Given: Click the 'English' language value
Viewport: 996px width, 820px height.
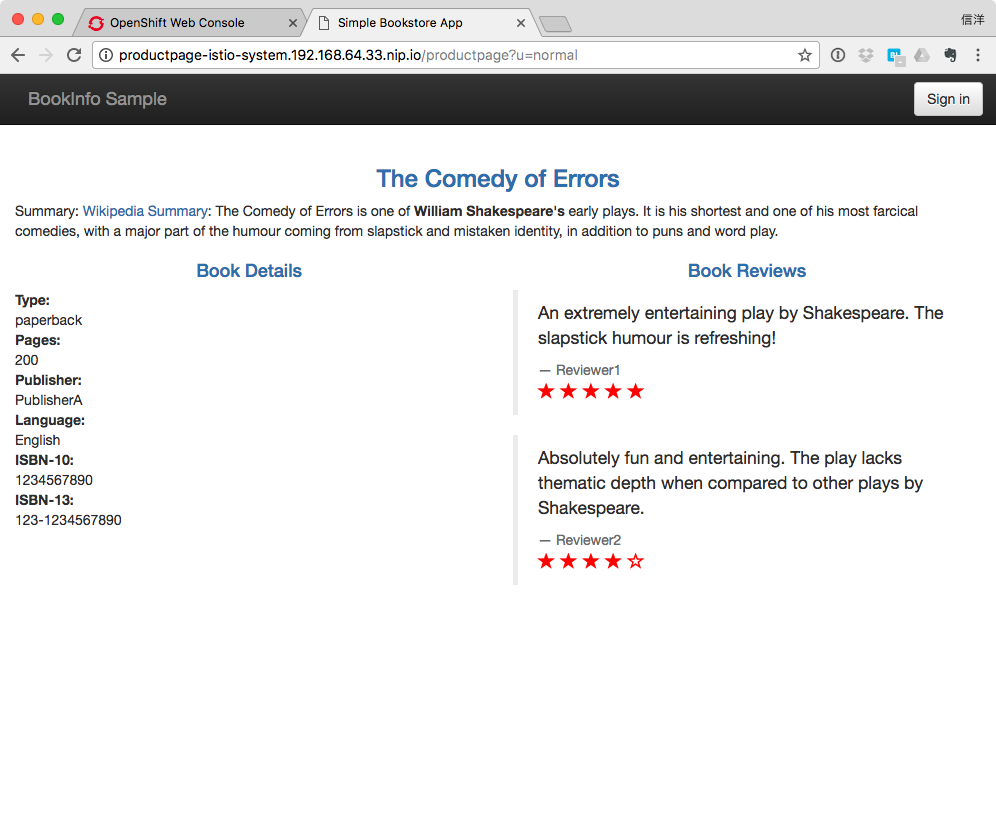Looking at the screenshot, I should click(37, 440).
